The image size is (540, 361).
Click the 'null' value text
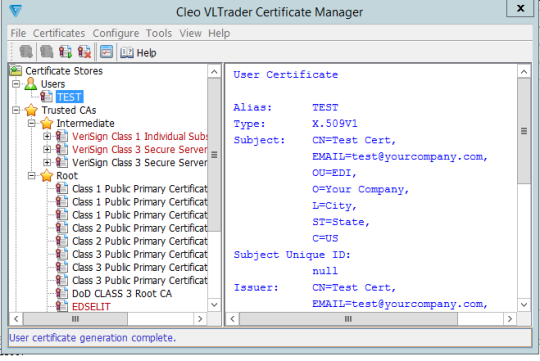point(325,271)
